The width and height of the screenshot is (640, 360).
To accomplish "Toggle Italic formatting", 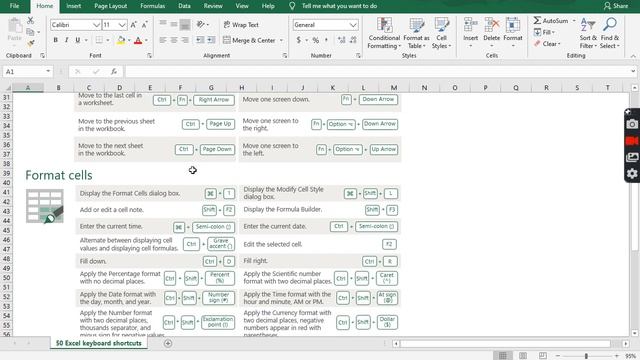I will [x=66, y=40].
